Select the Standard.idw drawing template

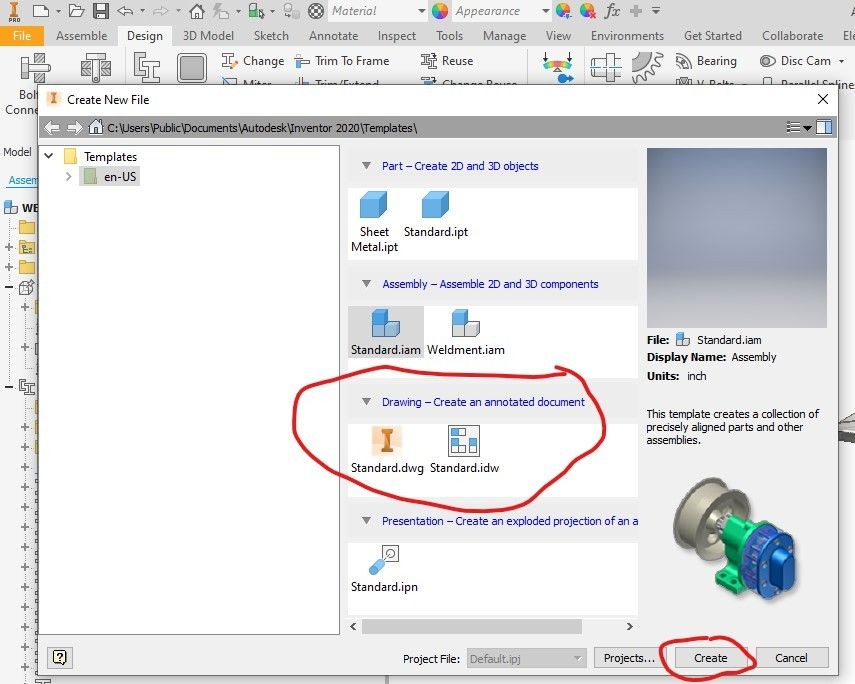coord(464,450)
